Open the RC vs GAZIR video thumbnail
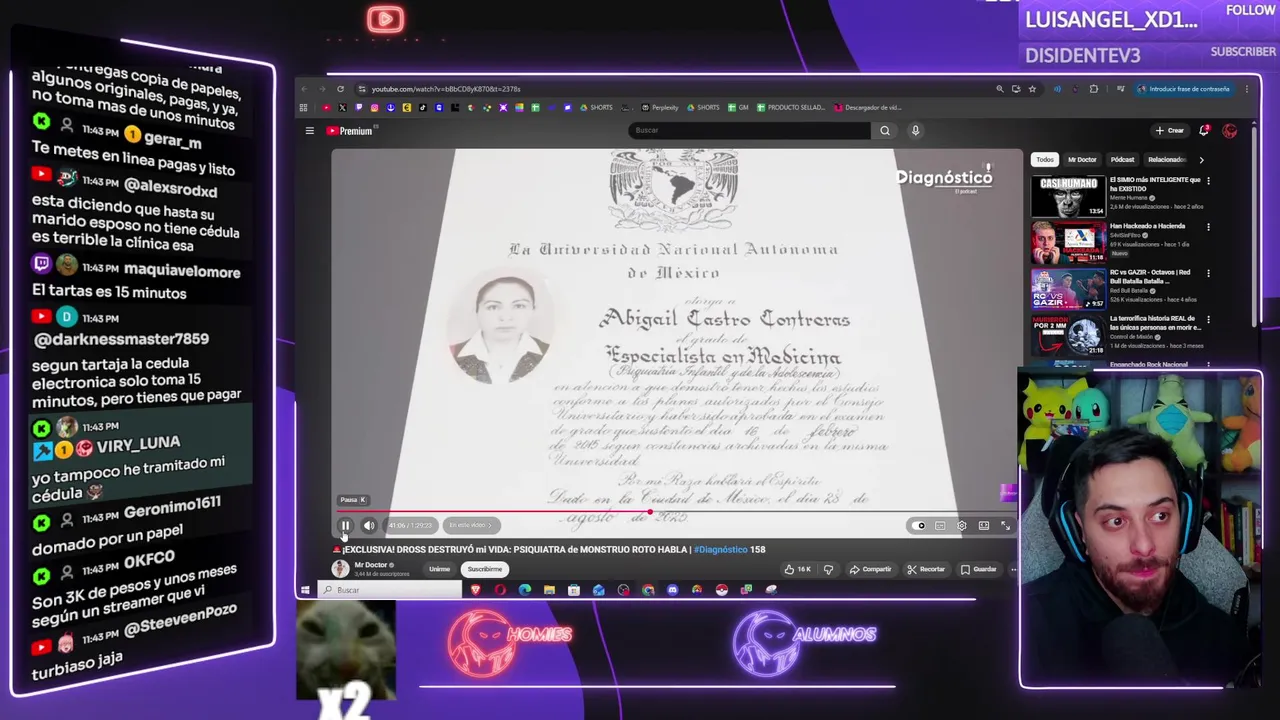The height and width of the screenshot is (720, 1280). point(1068,288)
